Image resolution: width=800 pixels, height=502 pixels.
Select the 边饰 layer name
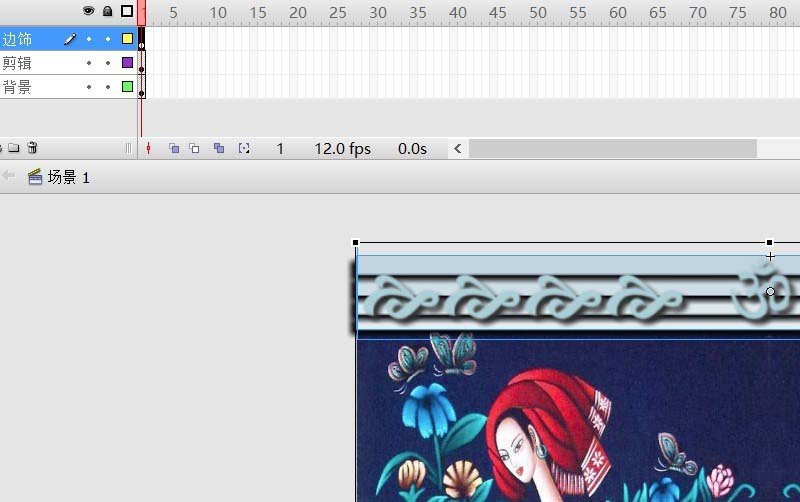[x=17, y=39]
